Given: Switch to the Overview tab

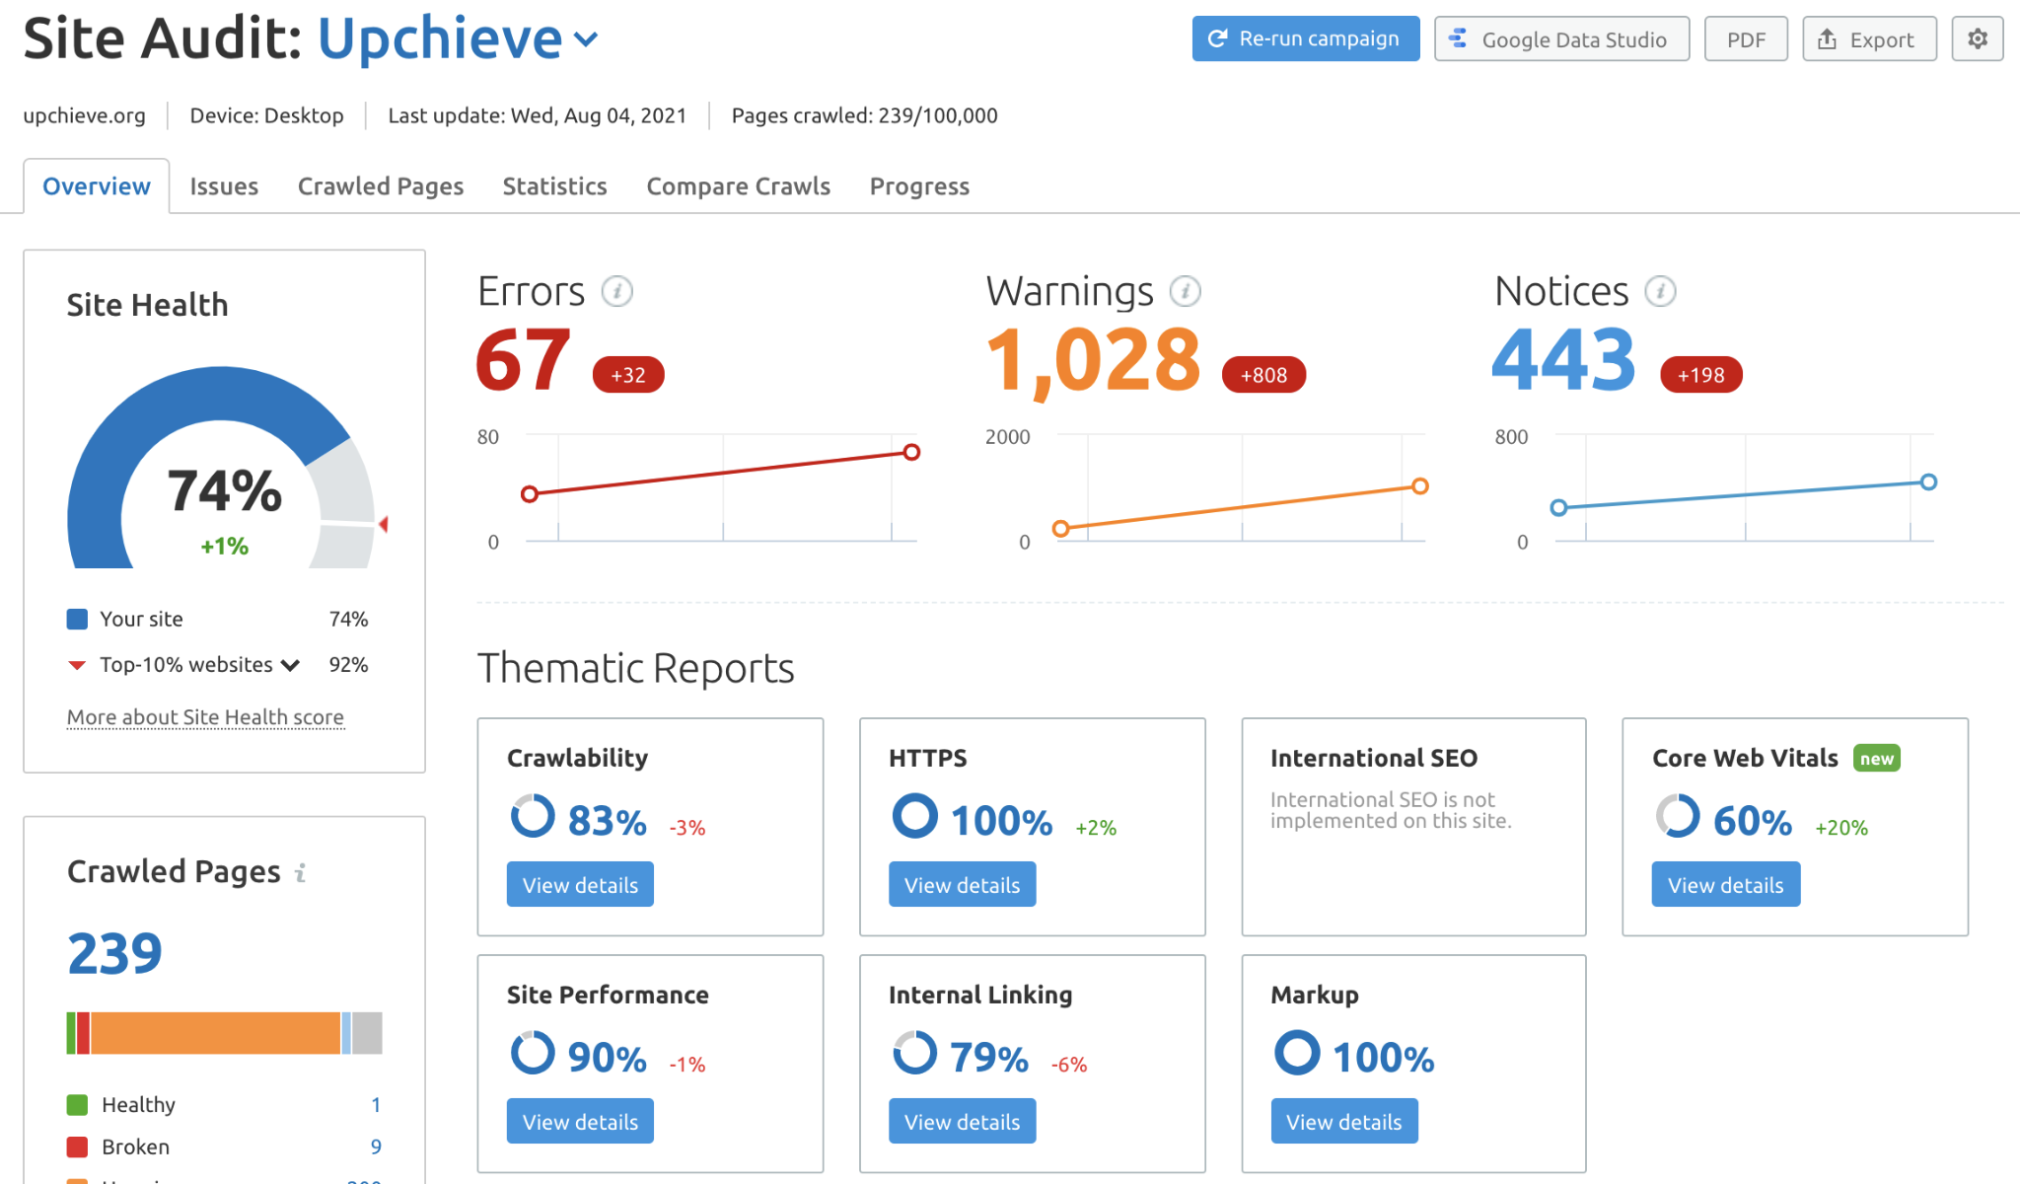Looking at the screenshot, I should (x=96, y=186).
